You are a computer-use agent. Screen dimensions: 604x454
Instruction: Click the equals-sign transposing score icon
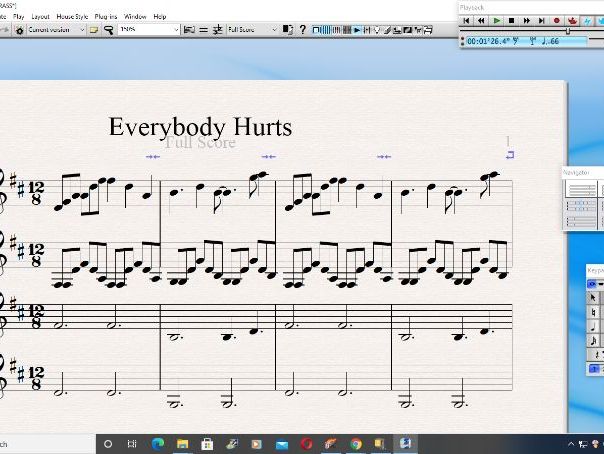point(203,30)
